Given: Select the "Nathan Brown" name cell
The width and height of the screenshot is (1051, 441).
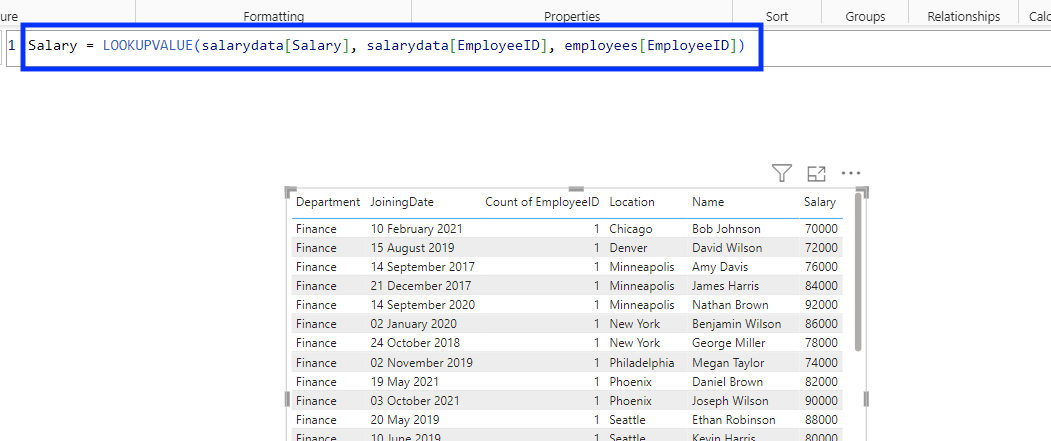Looking at the screenshot, I should (x=730, y=305).
